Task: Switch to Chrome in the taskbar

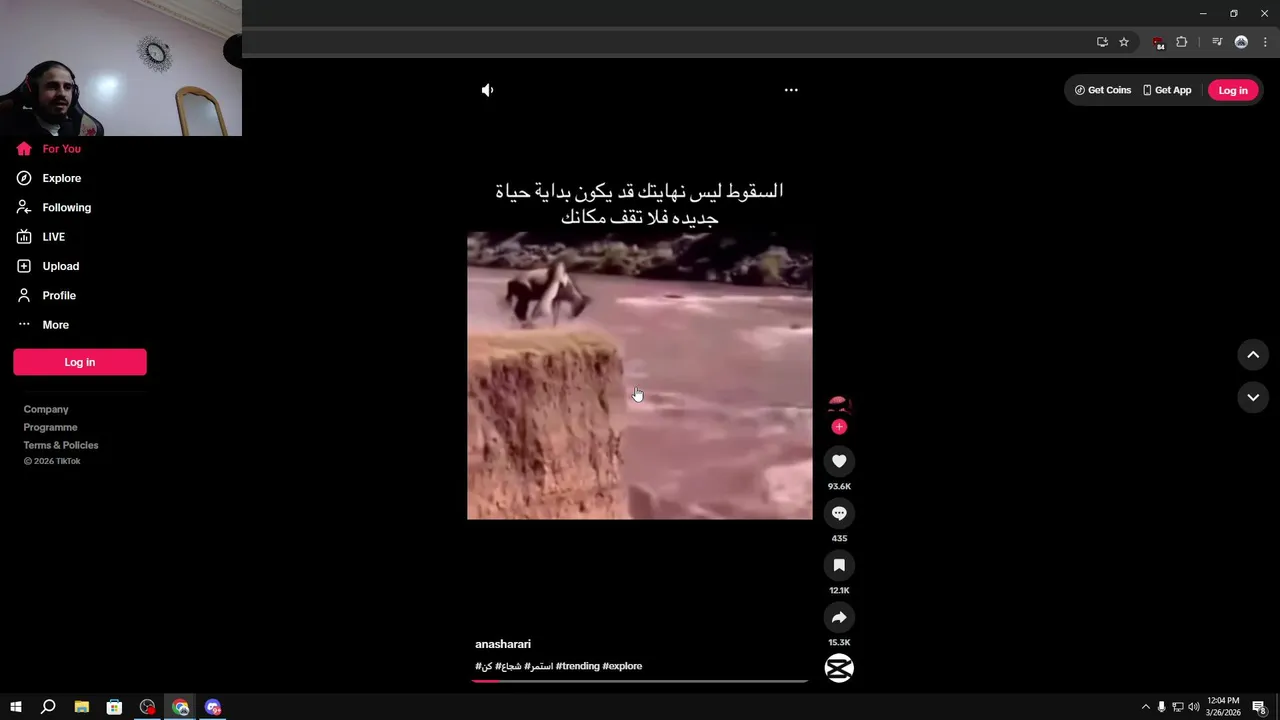Action: pyautogui.click(x=180, y=707)
